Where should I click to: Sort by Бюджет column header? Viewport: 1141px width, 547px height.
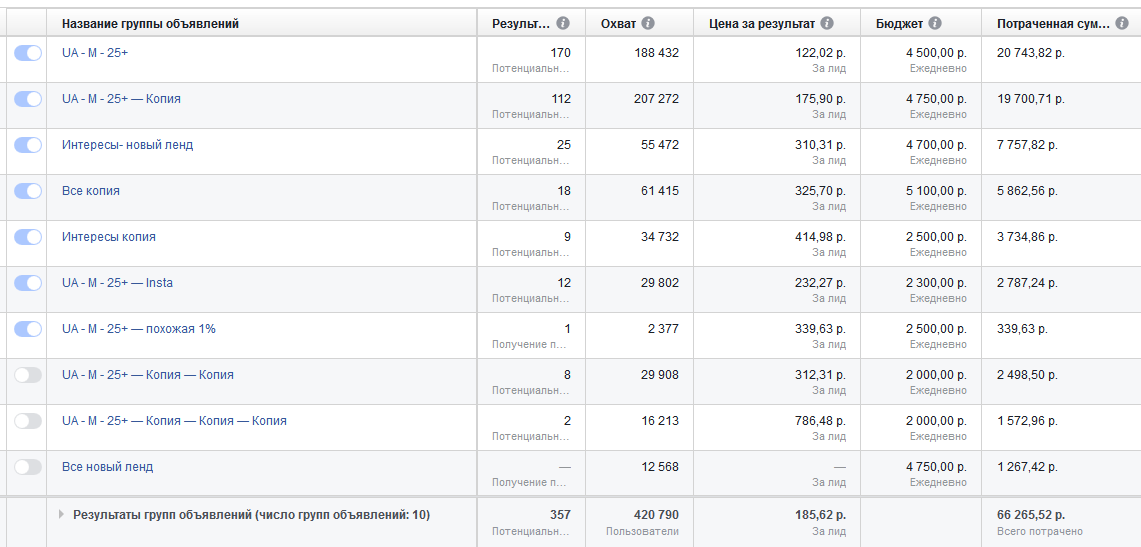click(898, 23)
